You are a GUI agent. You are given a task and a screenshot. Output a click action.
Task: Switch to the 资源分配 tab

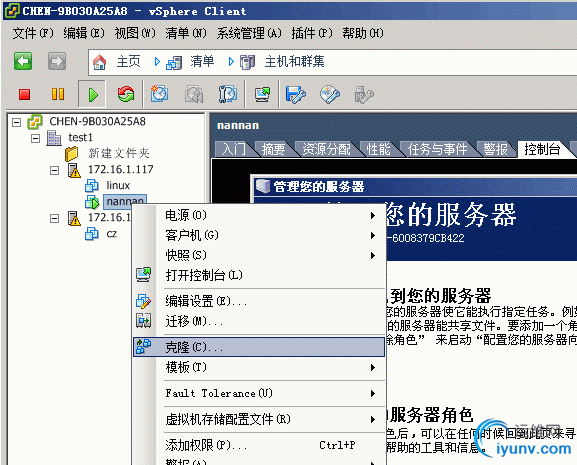tap(326, 149)
